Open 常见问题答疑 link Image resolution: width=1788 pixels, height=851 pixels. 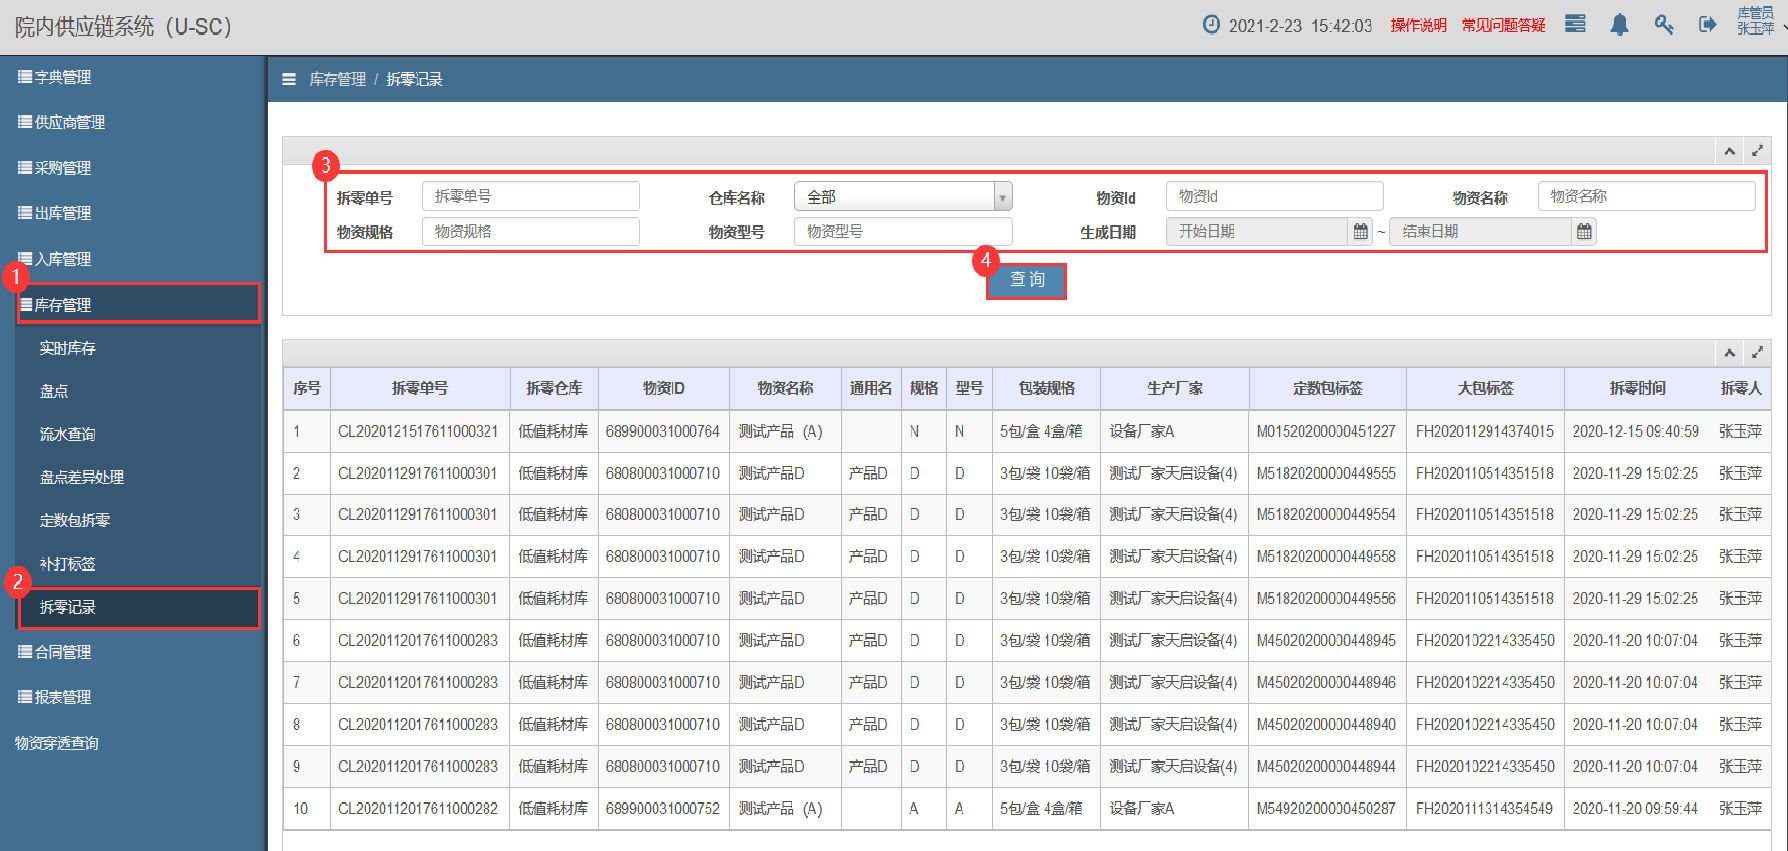coord(1503,25)
